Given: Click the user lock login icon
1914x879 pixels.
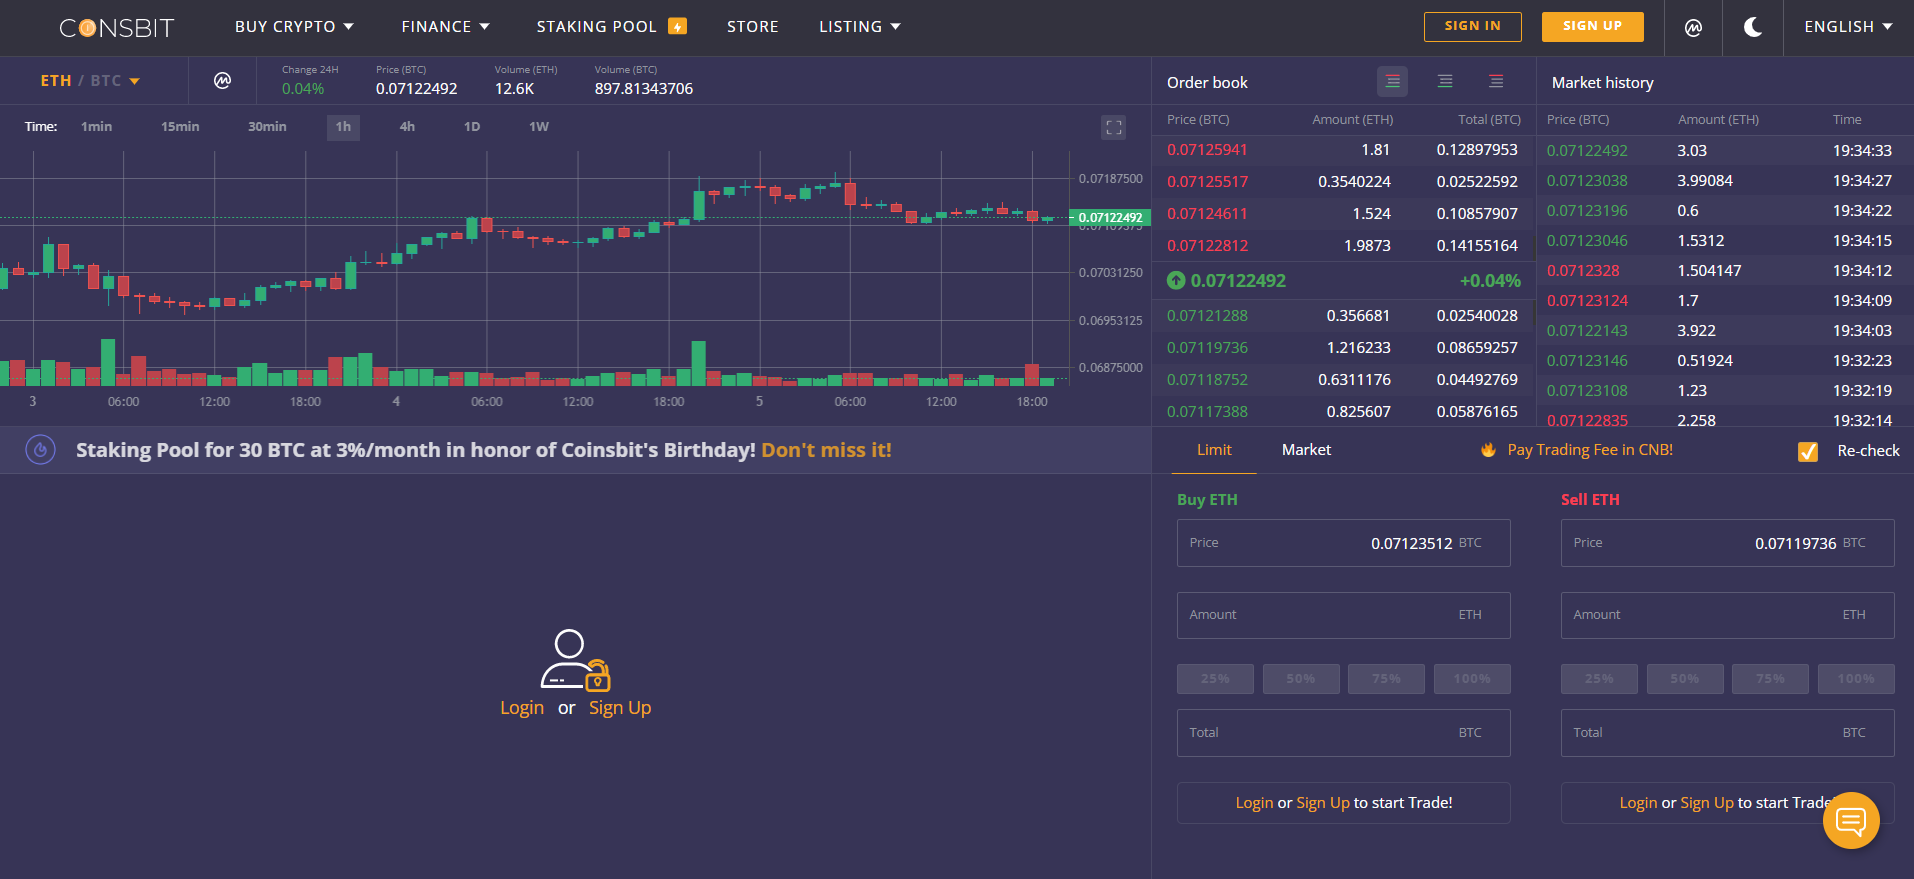Looking at the screenshot, I should click(575, 660).
